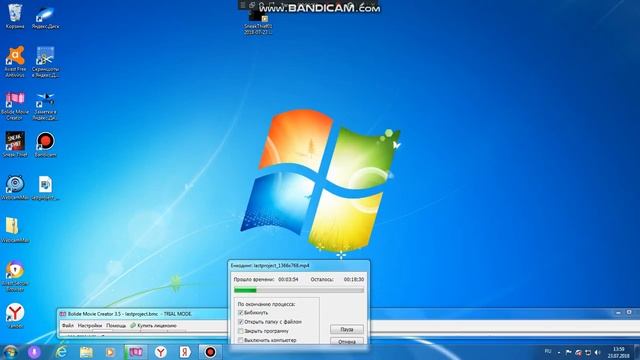Screen dimensions: 640x360
Task: Open the Файл menu in Bolide Movie Creator
Action: 68,326
